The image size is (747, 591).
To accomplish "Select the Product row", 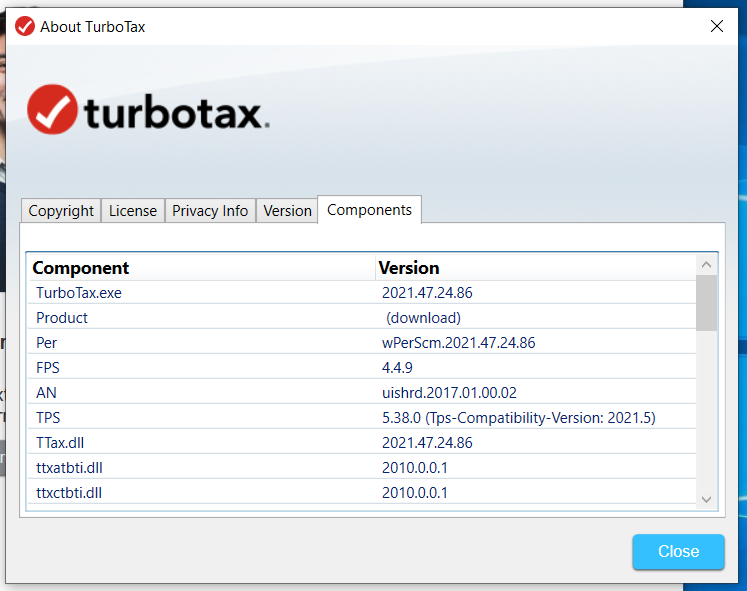I will 362,318.
